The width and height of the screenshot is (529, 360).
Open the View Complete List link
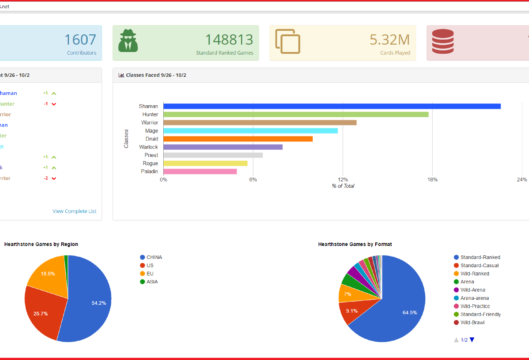[74, 211]
